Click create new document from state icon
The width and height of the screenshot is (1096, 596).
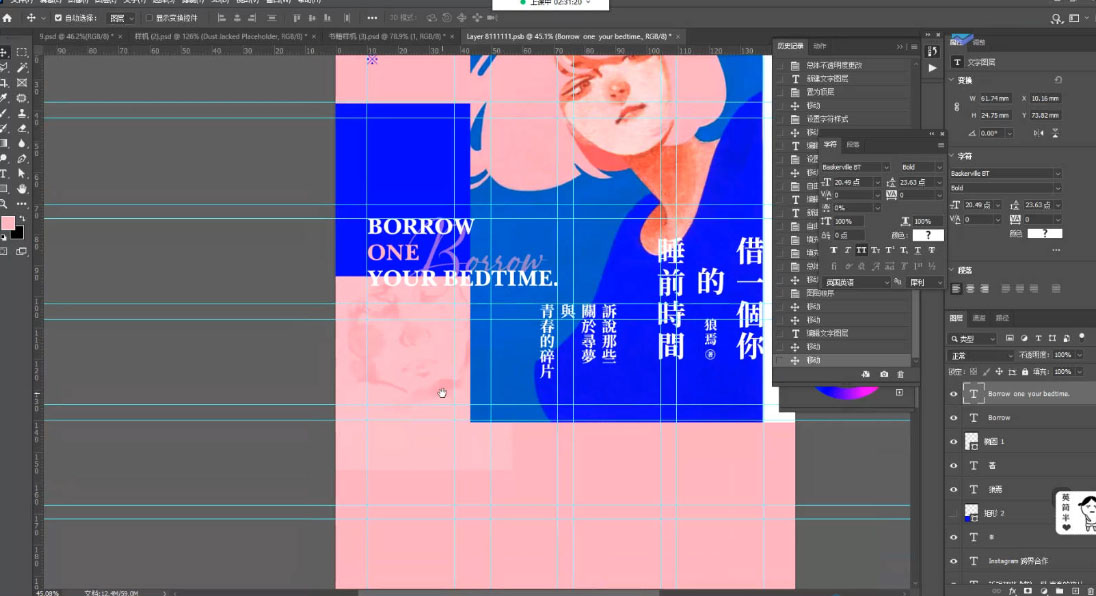[866, 375]
